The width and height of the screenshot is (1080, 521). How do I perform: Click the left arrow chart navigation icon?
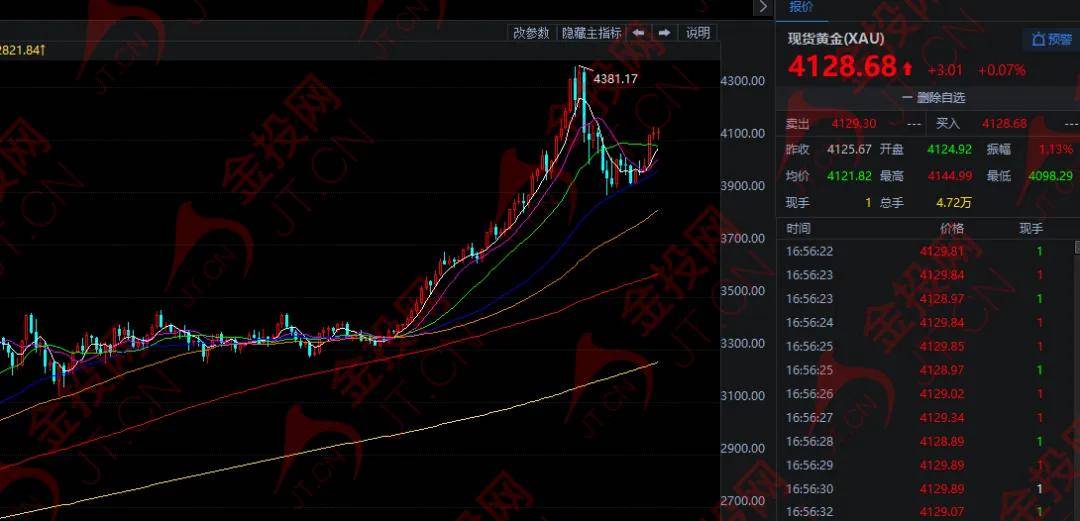coord(639,32)
